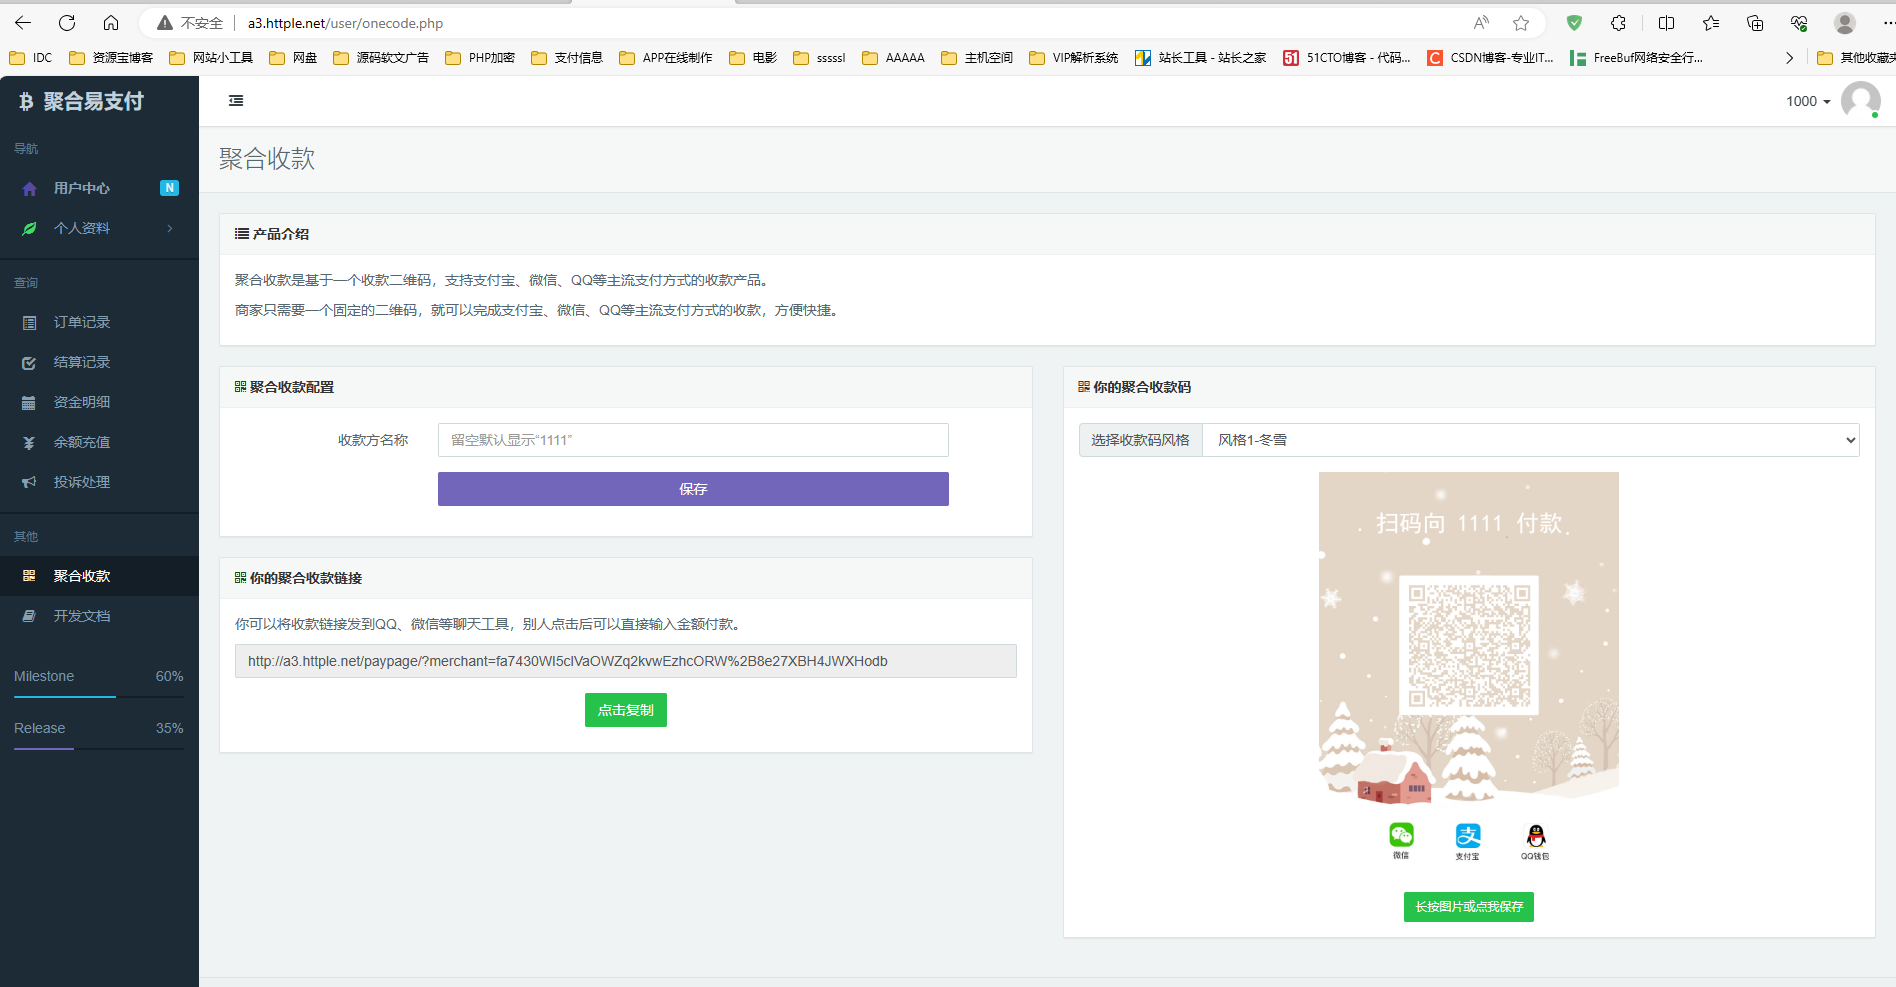
Task: Open 投诉处理 in sidebar
Action: pyautogui.click(x=99, y=482)
